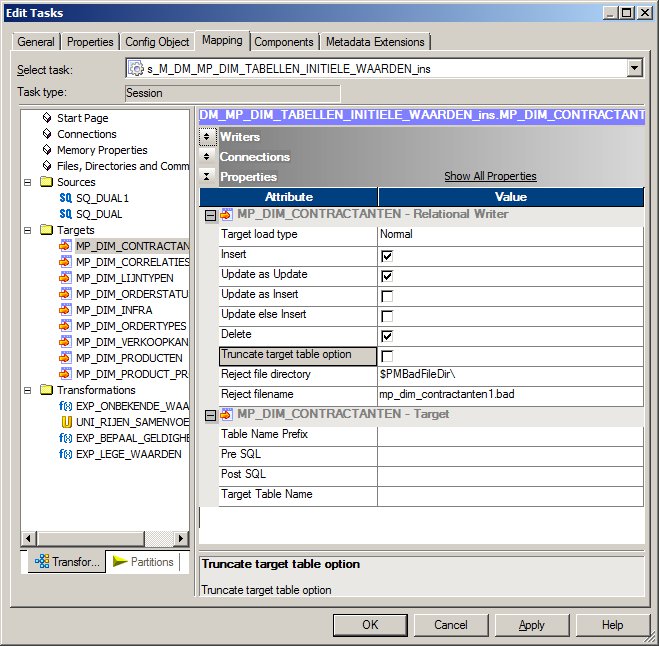659x646 pixels.
Task: Uncheck the Insert checkbox
Action: 387,256
